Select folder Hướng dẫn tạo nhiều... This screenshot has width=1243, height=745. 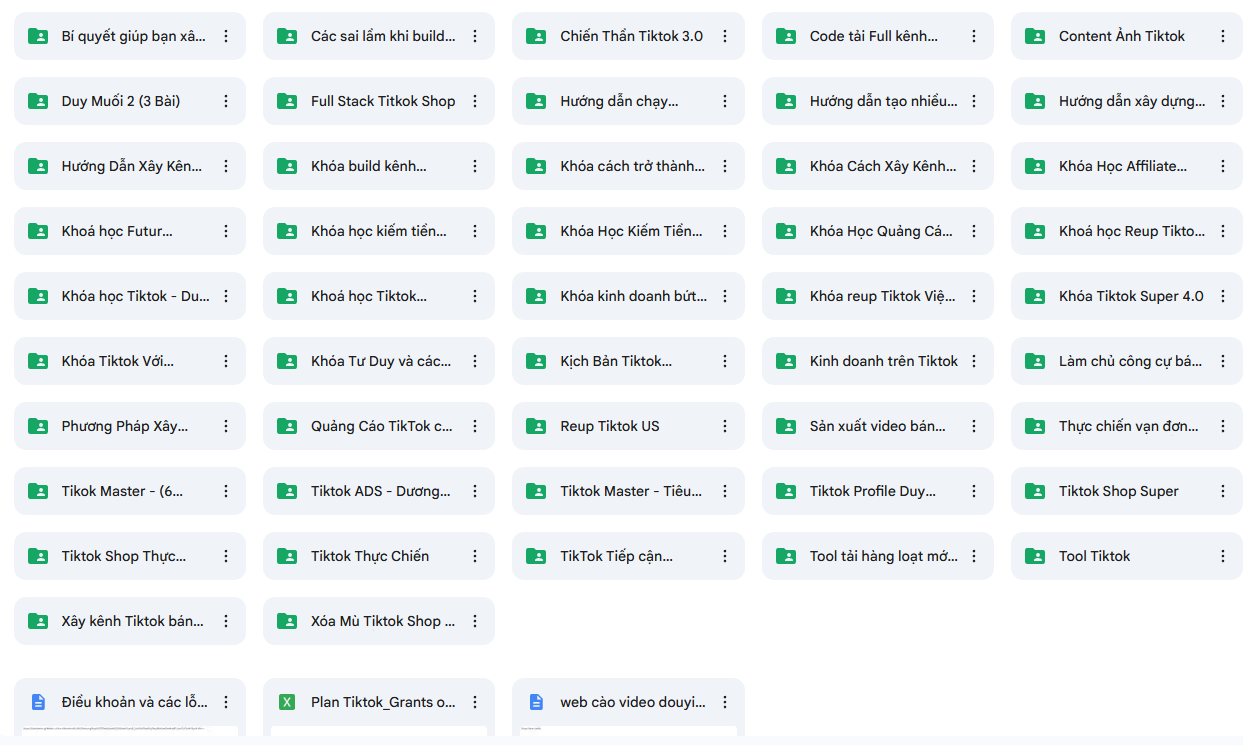coord(878,101)
